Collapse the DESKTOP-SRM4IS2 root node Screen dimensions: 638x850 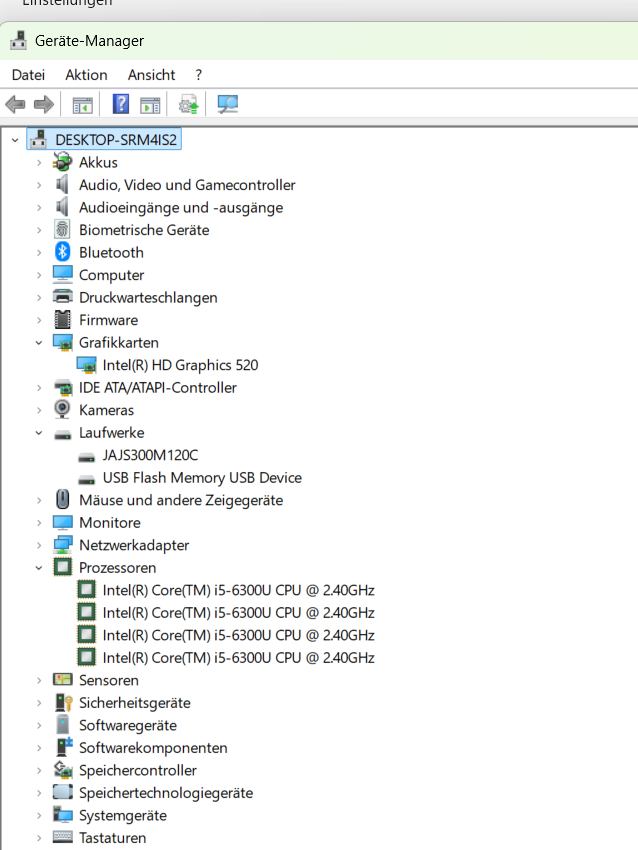tap(15, 140)
